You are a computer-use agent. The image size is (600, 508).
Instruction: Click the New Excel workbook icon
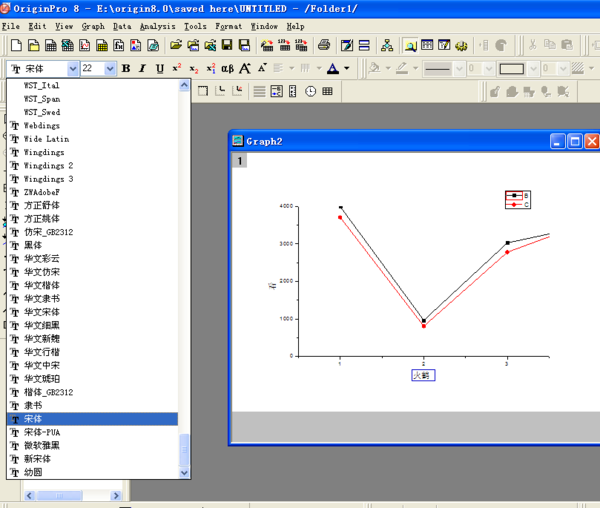67,45
